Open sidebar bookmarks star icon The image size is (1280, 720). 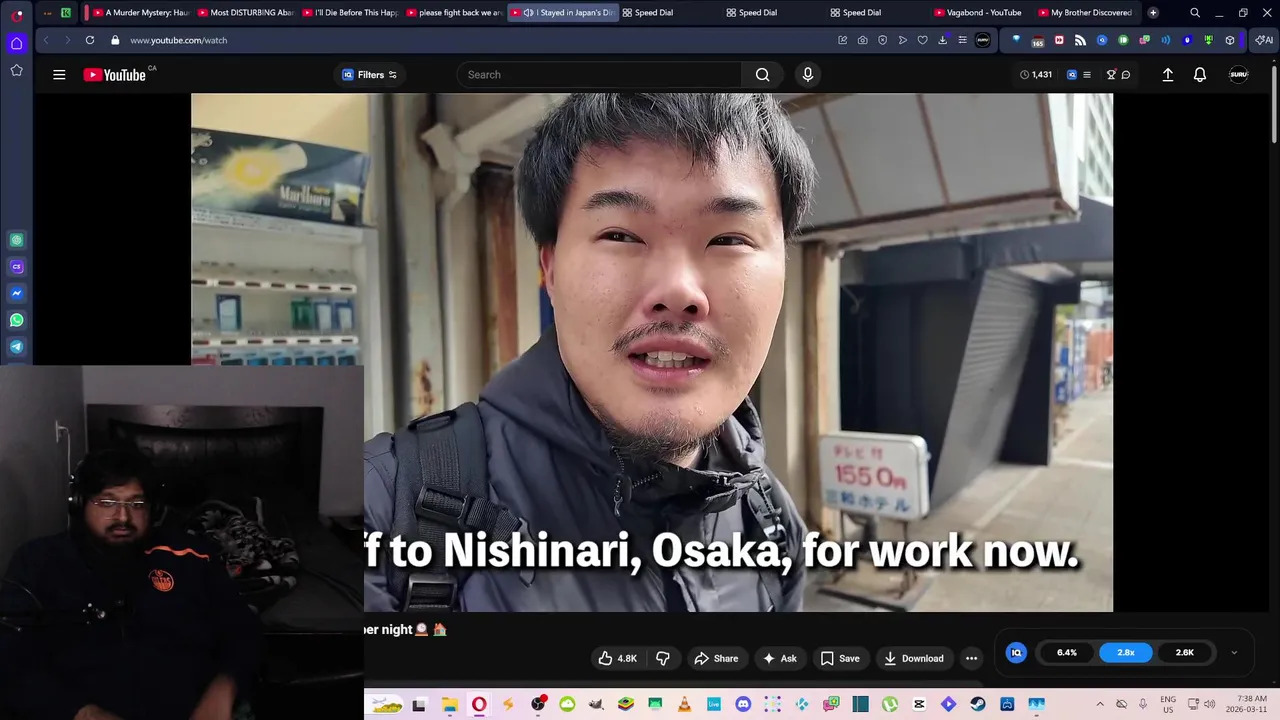(x=16, y=70)
